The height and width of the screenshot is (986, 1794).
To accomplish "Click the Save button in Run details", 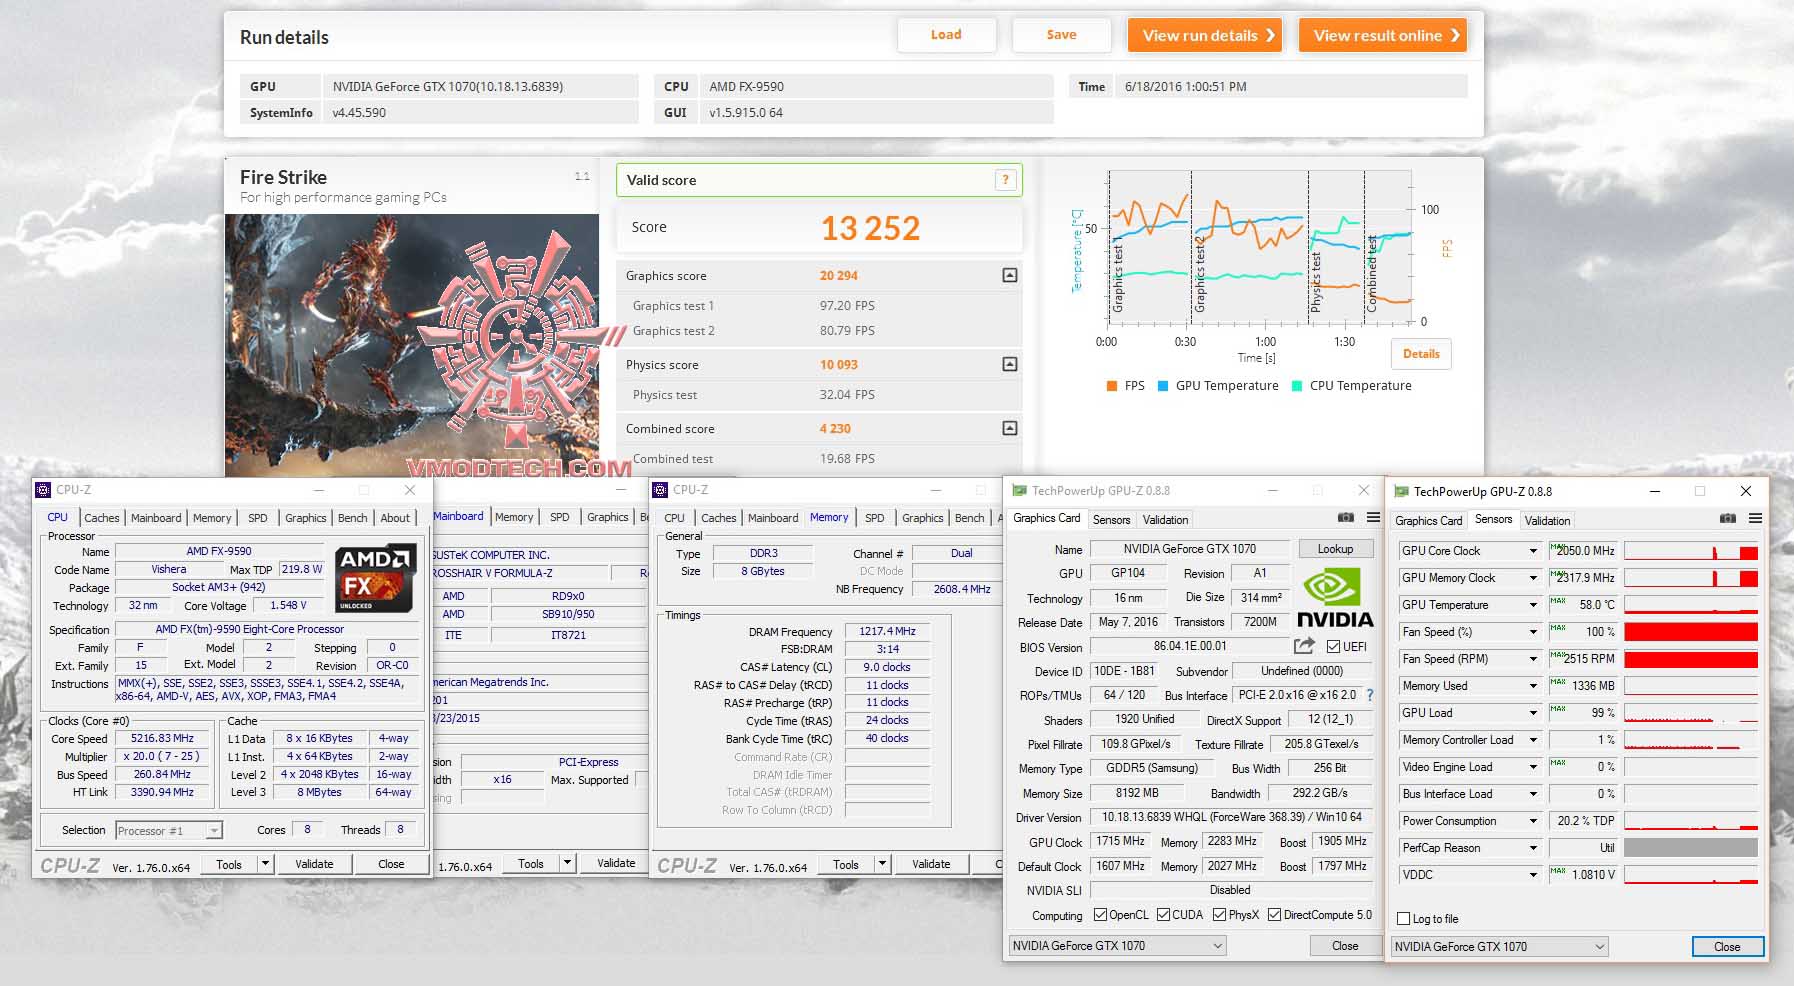I will [x=1062, y=35].
